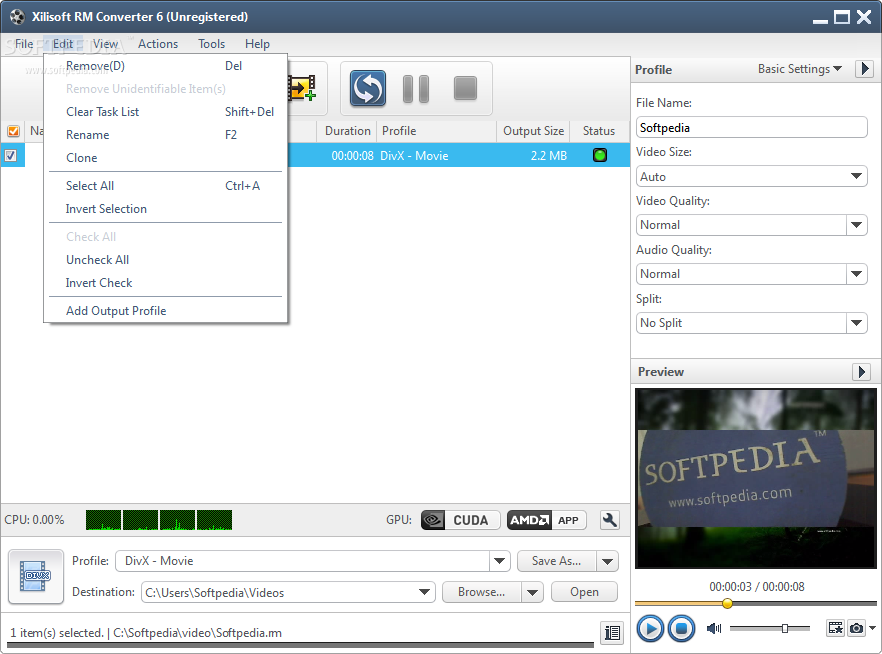Choose Uncheck All menu entry
The width and height of the screenshot is (882, 654).
(165, 260)
